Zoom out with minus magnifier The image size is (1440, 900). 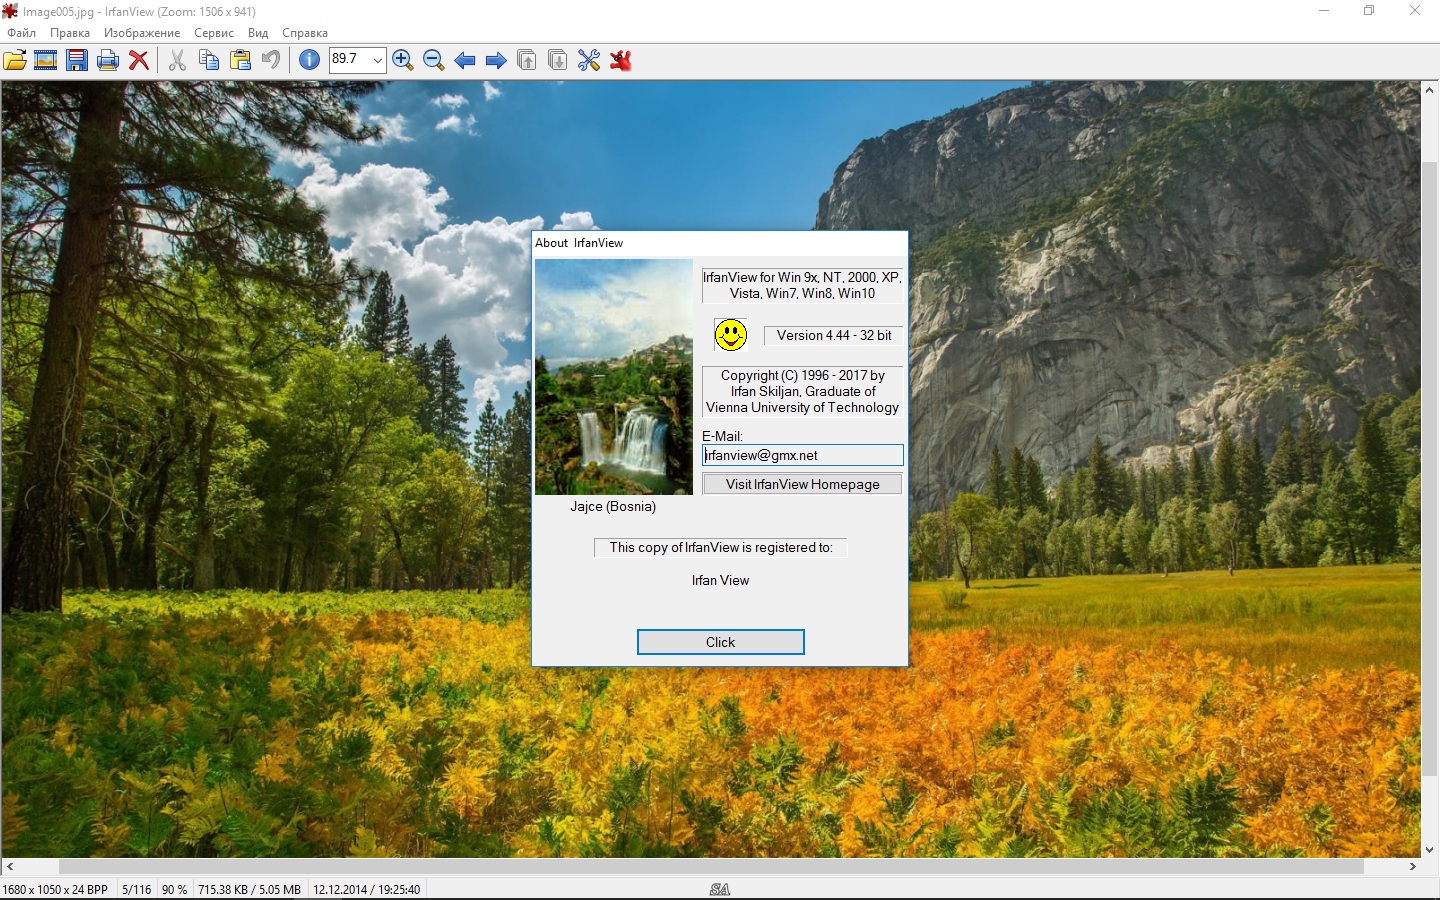click(x=434, y=60)
